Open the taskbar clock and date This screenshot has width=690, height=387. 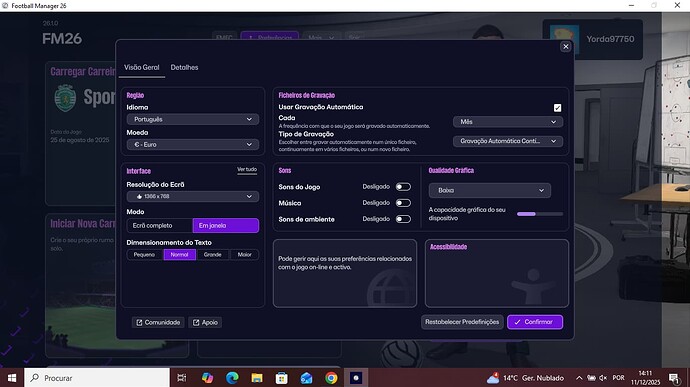point(645,378)
